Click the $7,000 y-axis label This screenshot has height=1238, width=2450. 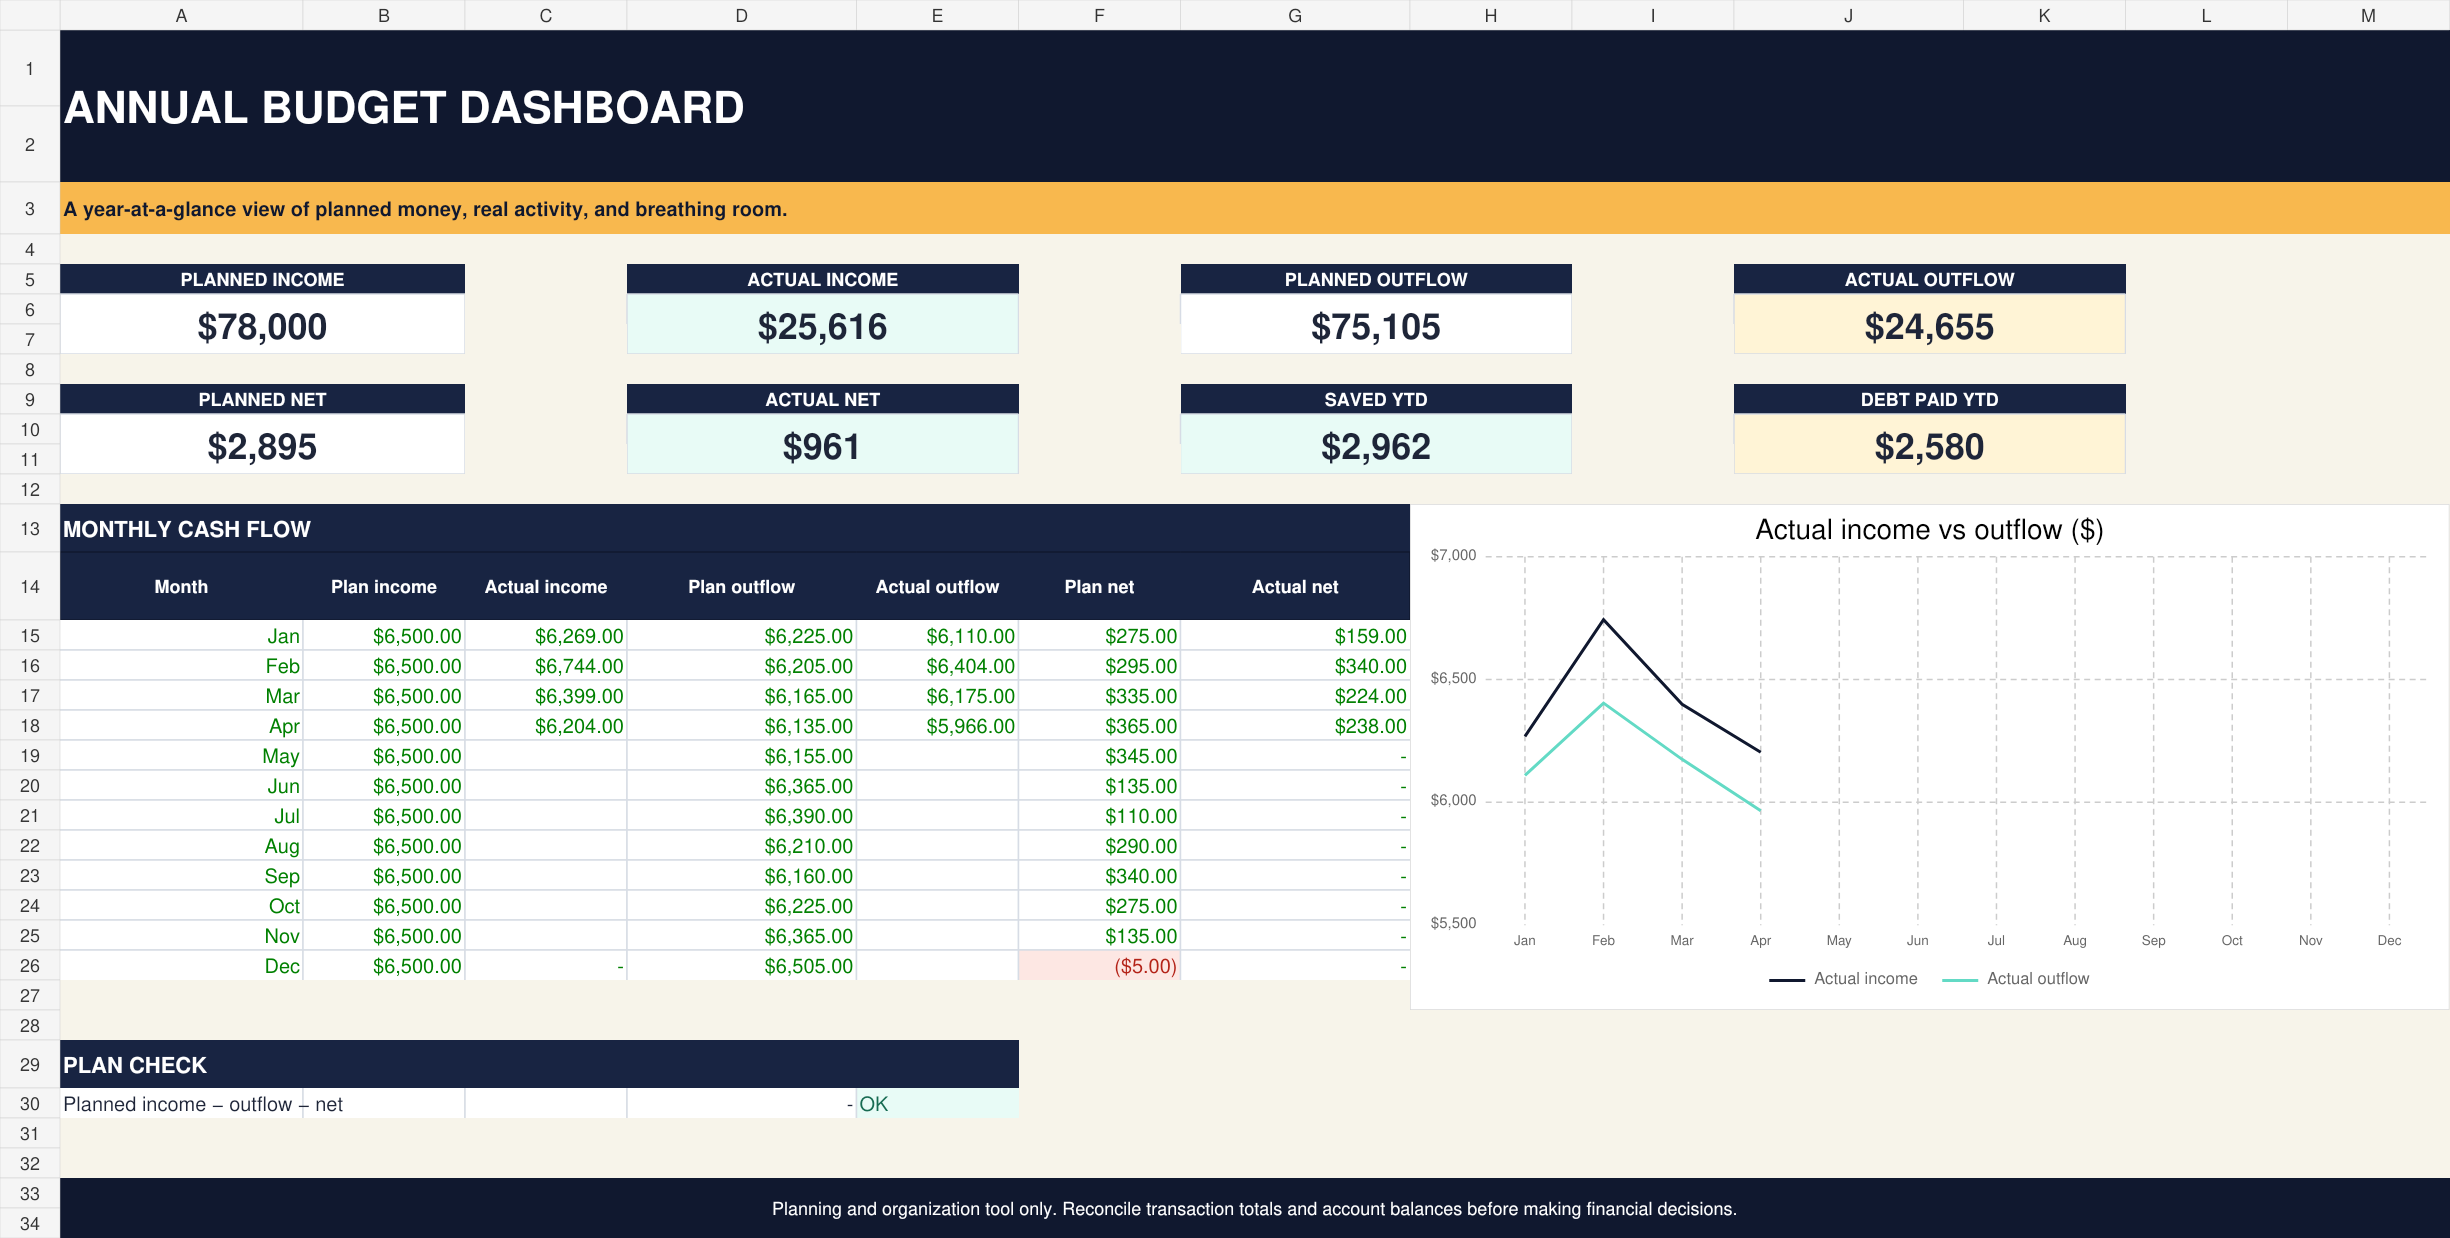1453,555
